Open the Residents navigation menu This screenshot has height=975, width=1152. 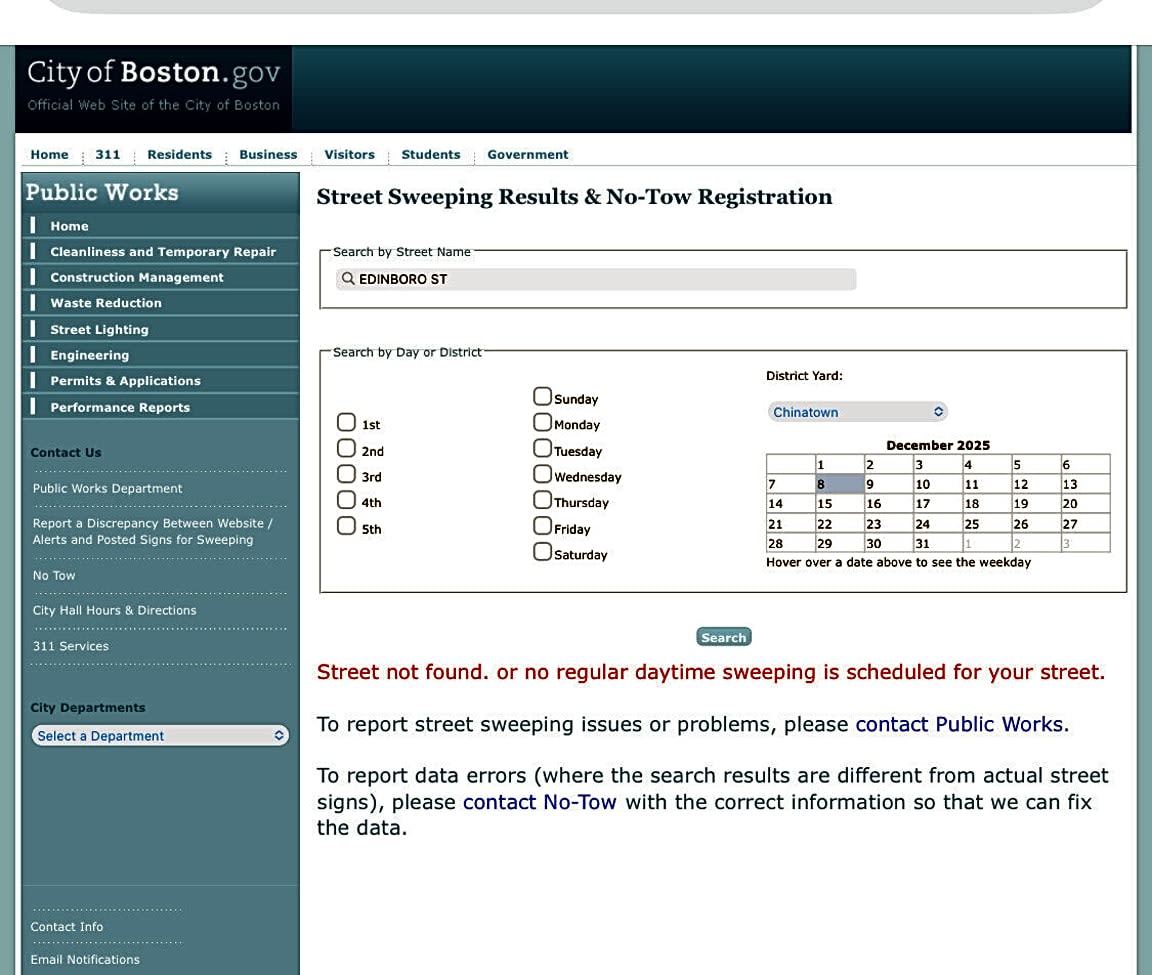point(179,155)
